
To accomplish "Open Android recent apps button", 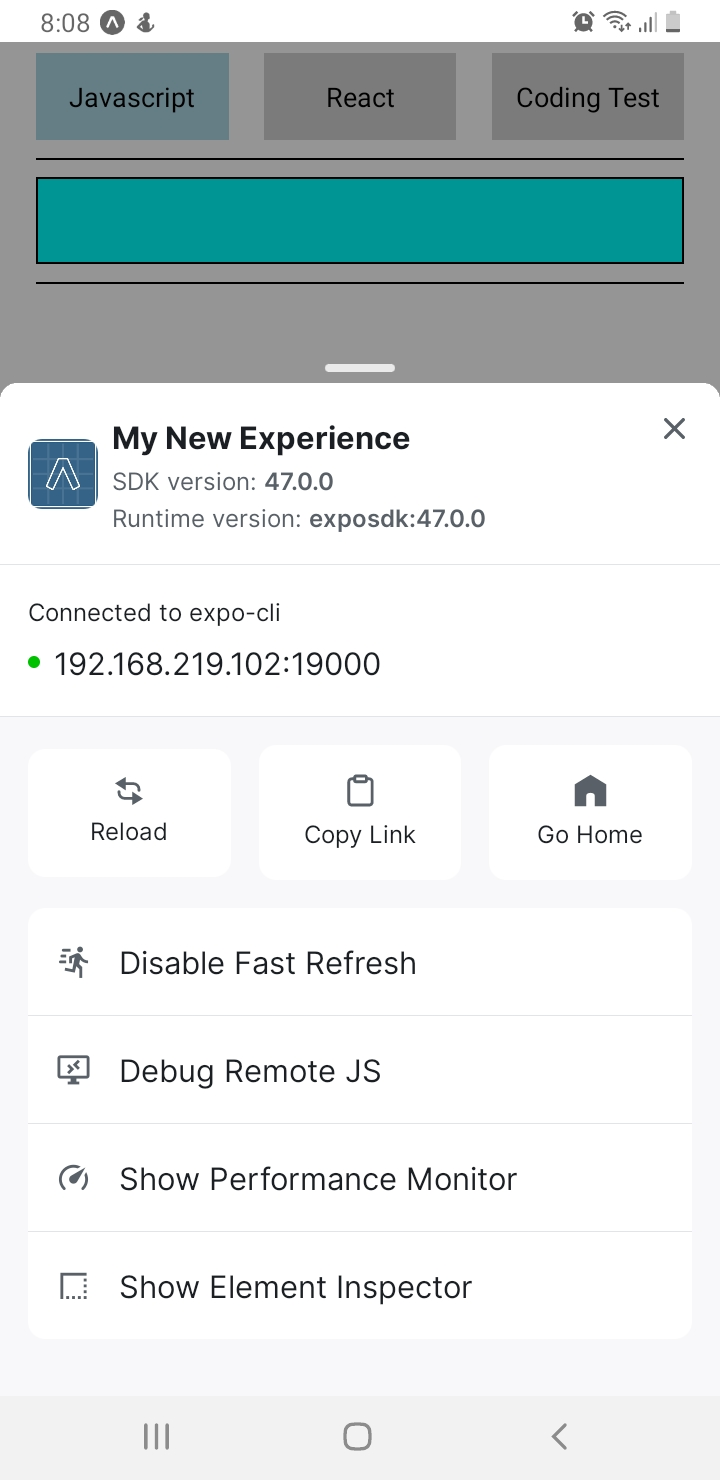I will click(x=156, y=1437).
